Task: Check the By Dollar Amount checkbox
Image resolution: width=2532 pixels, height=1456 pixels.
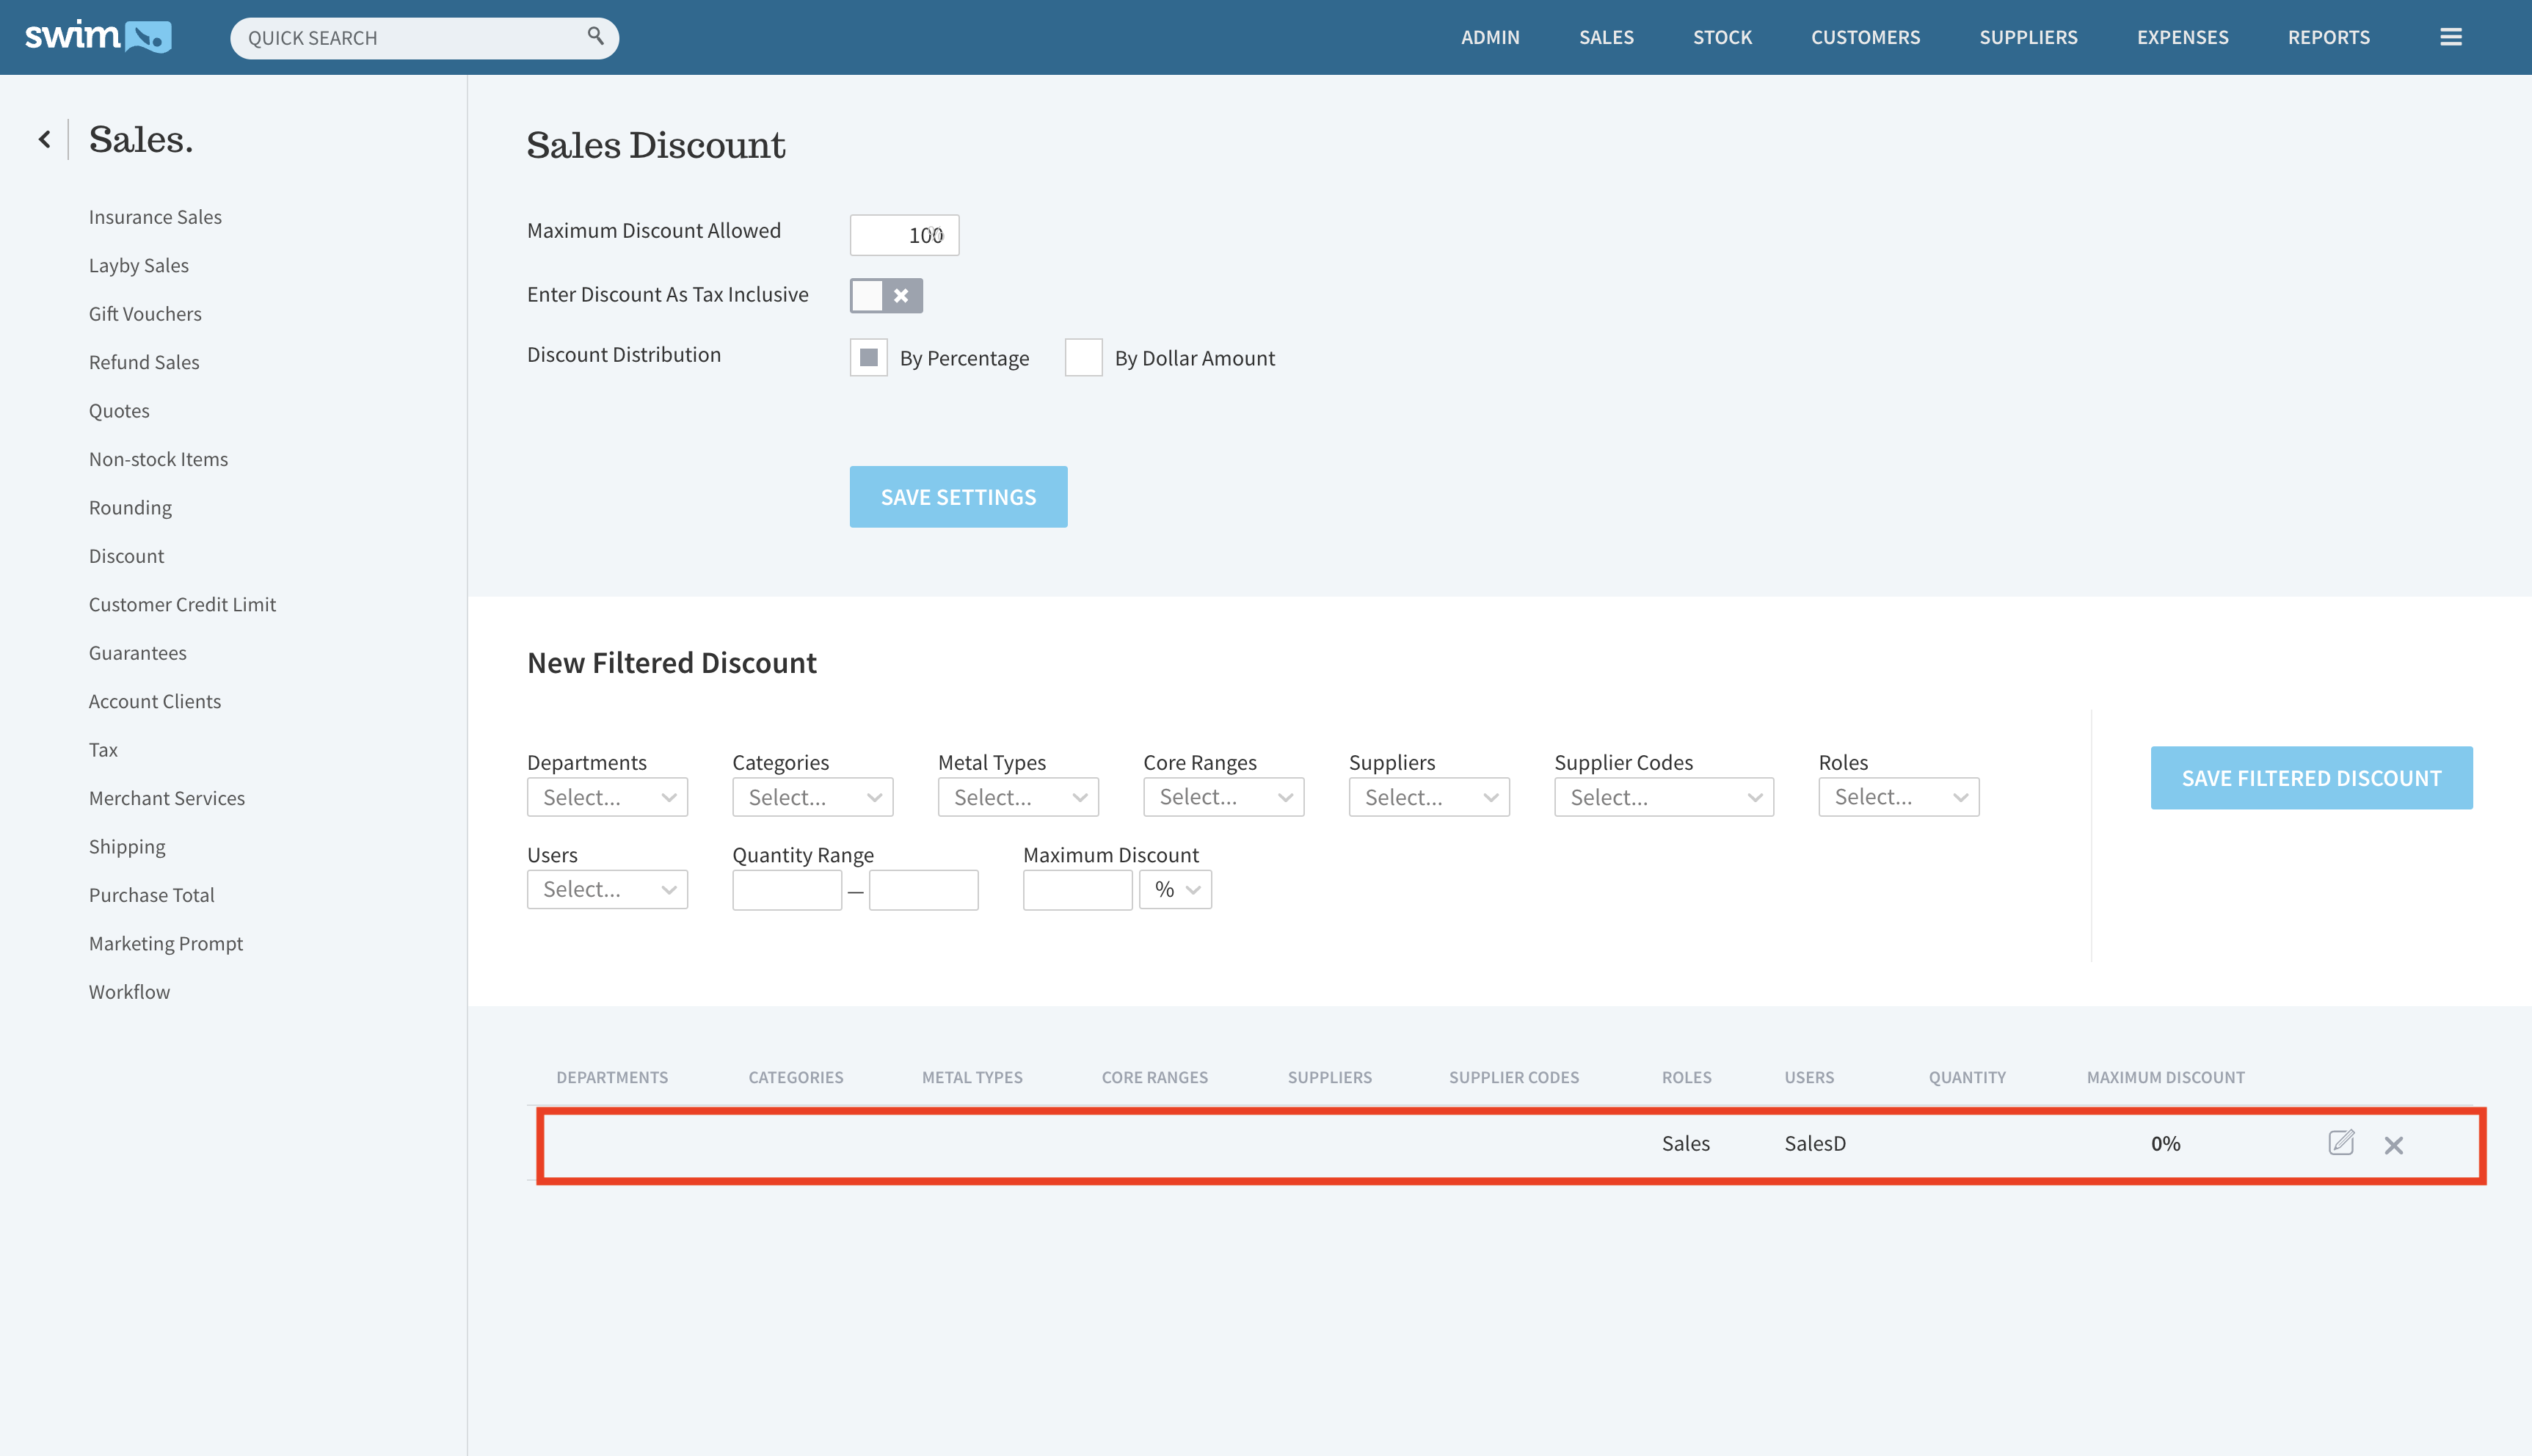Action: (x=1083, y=357)
